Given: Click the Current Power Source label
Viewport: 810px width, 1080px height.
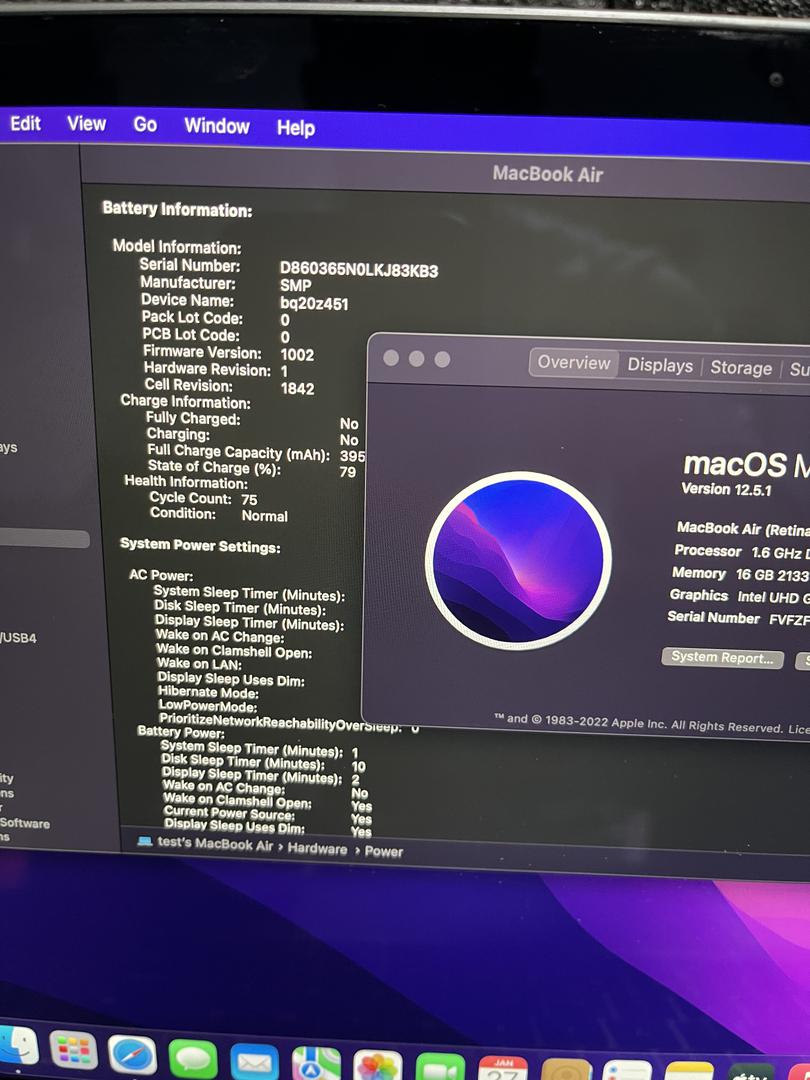Looking at the screenshot, I should (229, 813).
